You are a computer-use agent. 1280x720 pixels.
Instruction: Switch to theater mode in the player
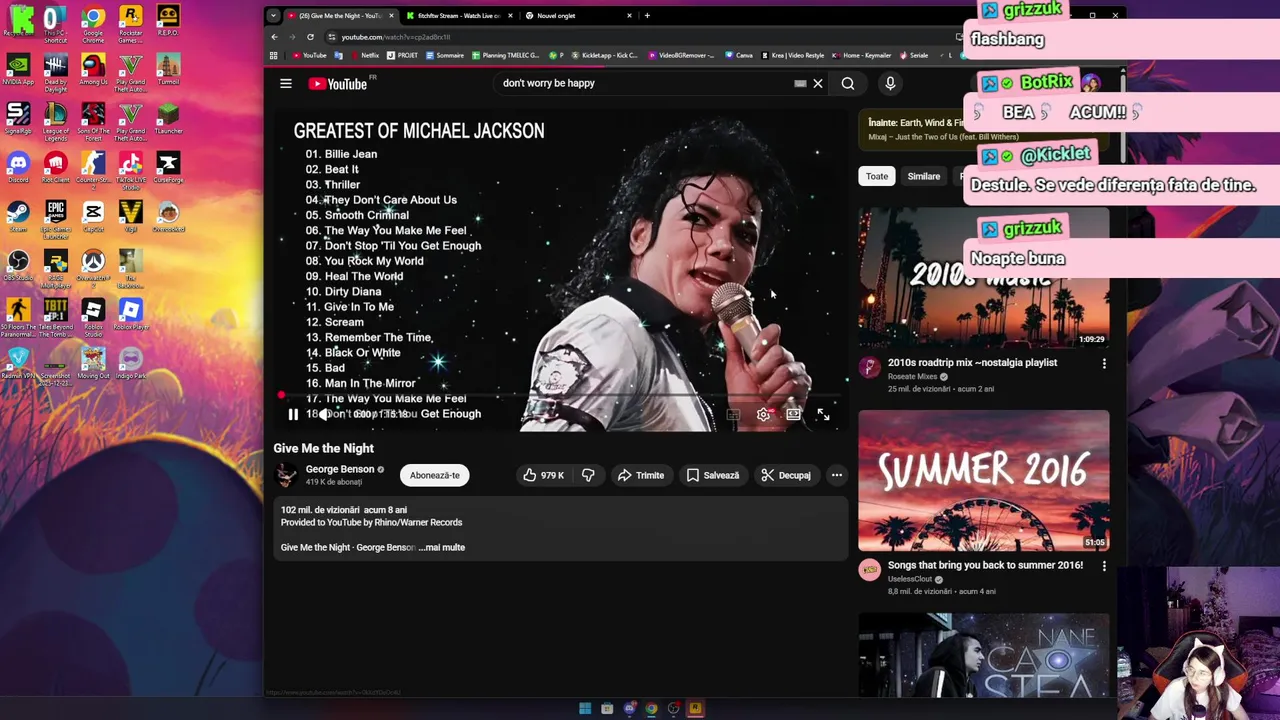click(793, 414)
